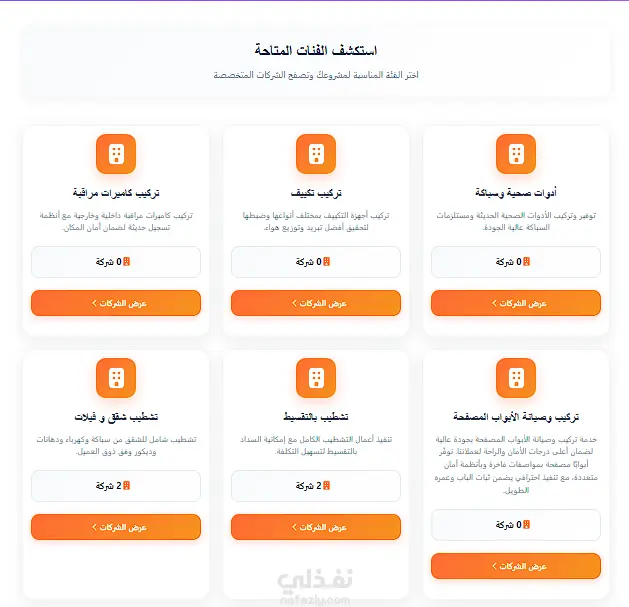Click the تركيب كاميرات مراقبة card title
Screen dimensions: 629x607
(116, 193)
